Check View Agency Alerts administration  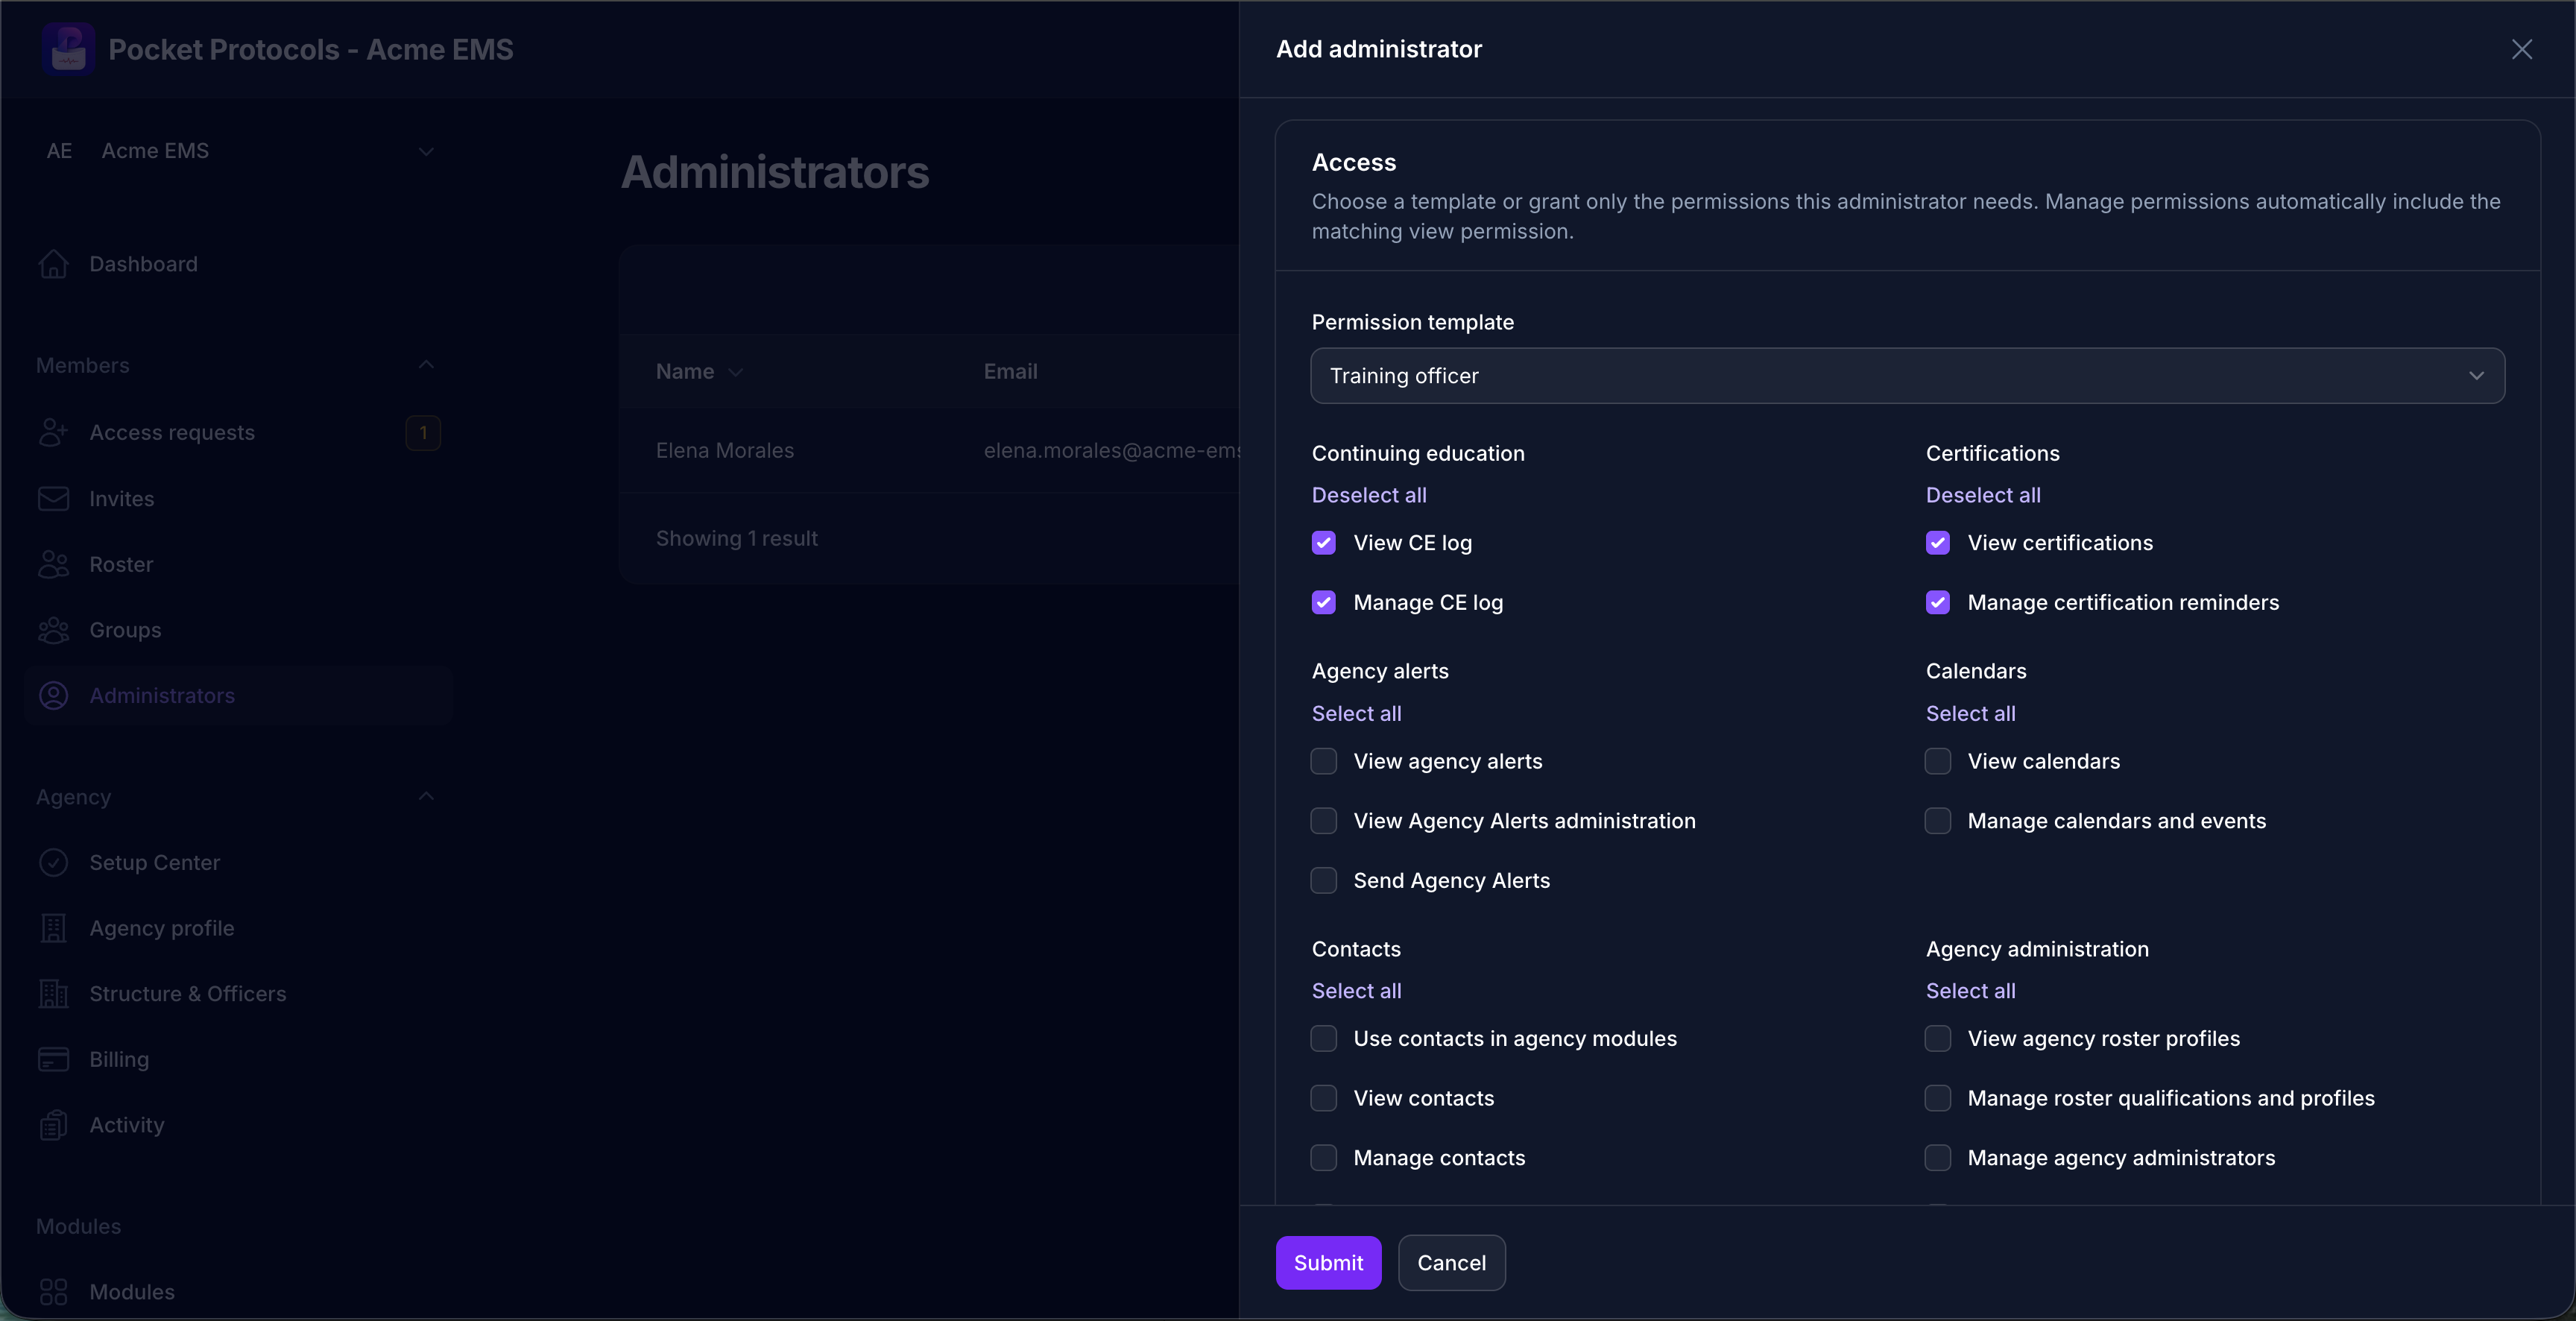pyautogui.click(x=1323, y=821)
